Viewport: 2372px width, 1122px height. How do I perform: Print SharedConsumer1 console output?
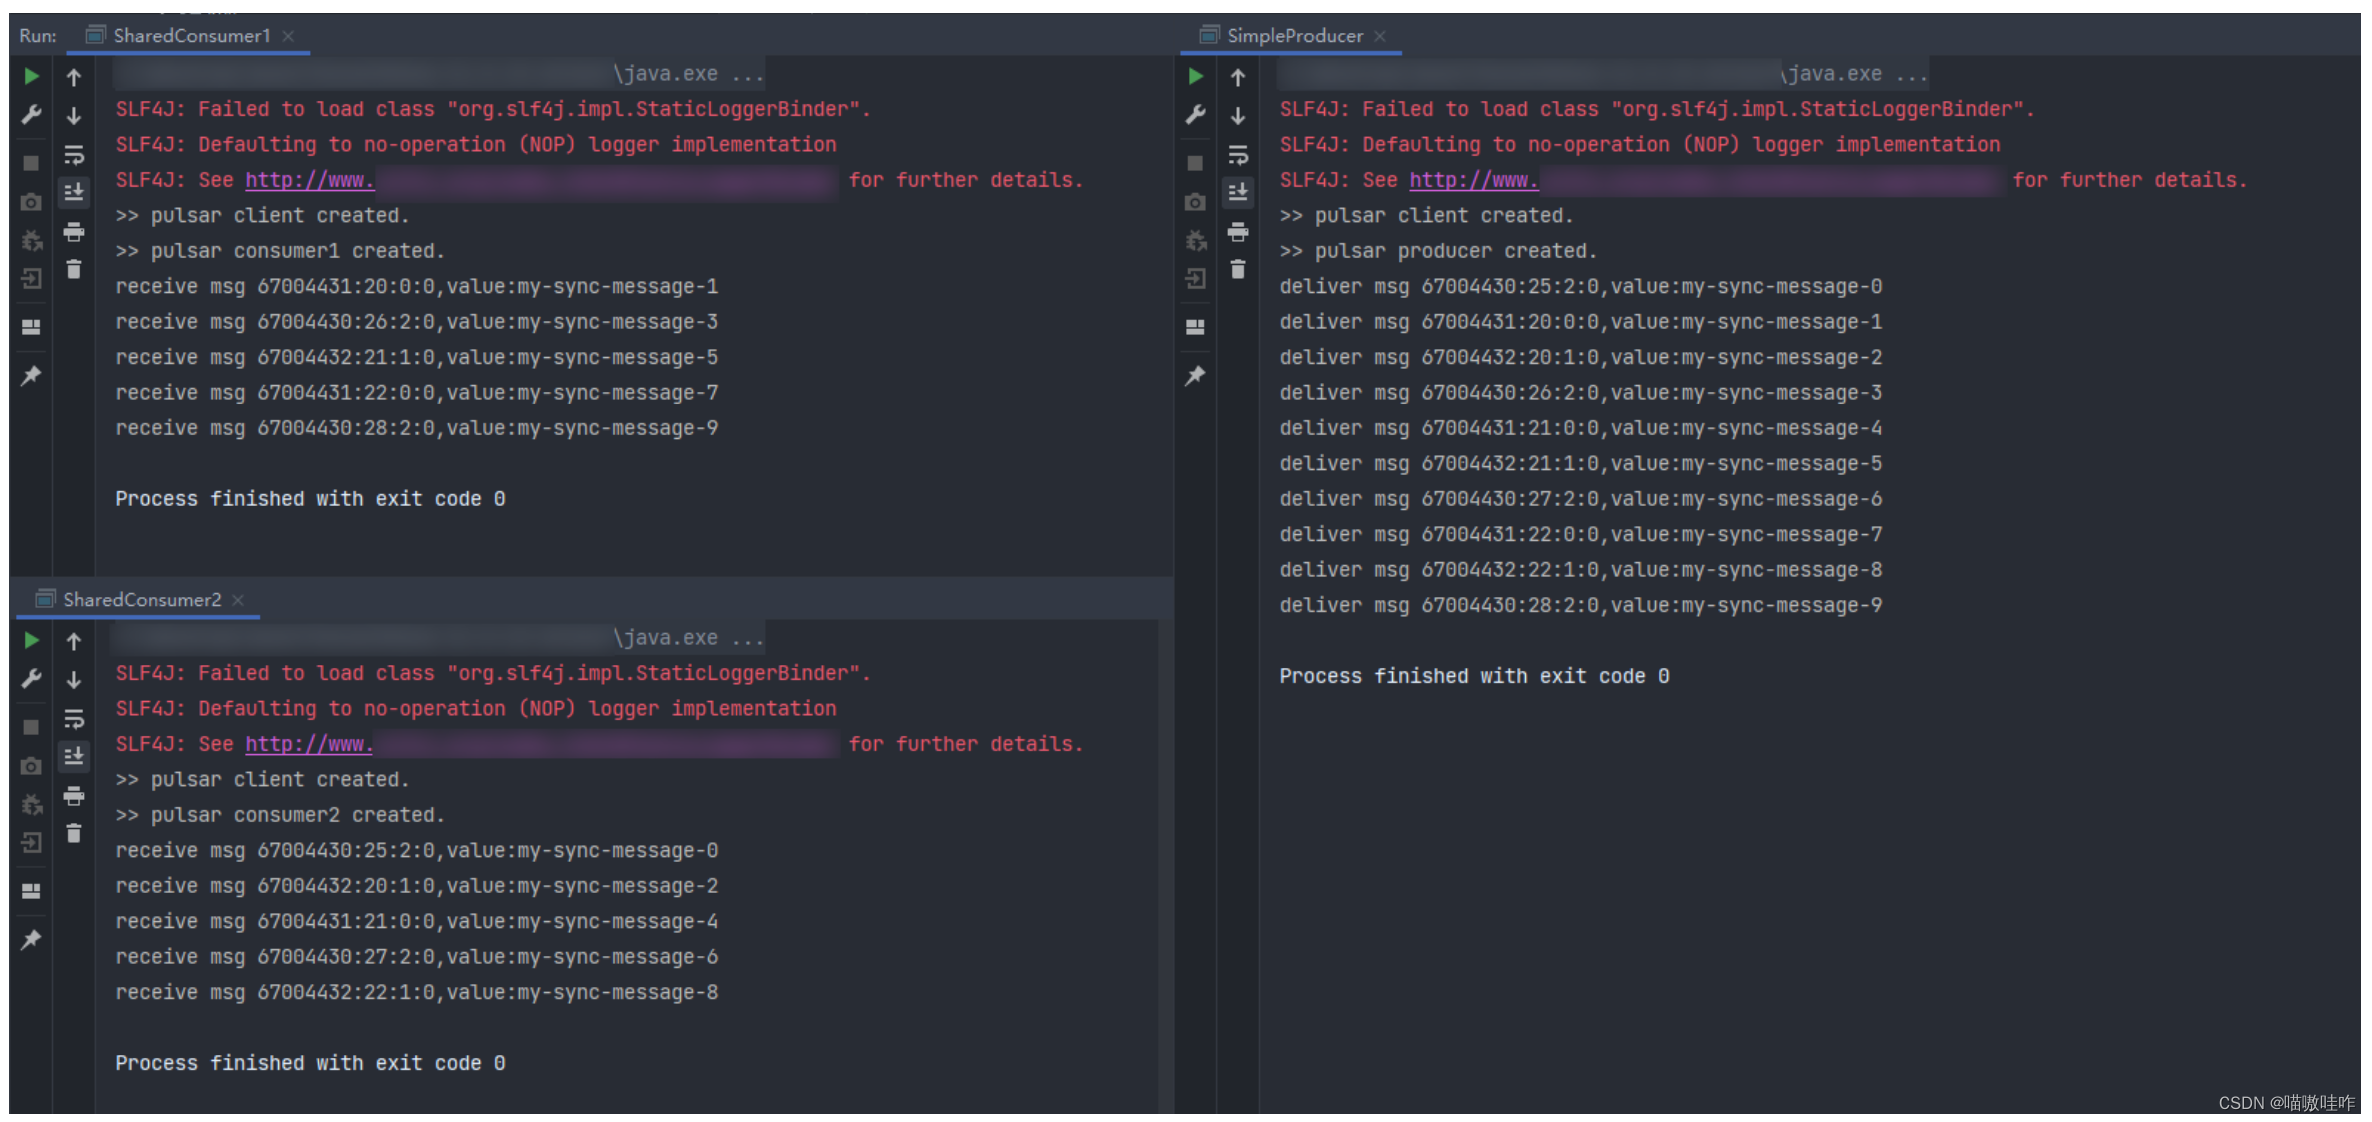[74, 232]
